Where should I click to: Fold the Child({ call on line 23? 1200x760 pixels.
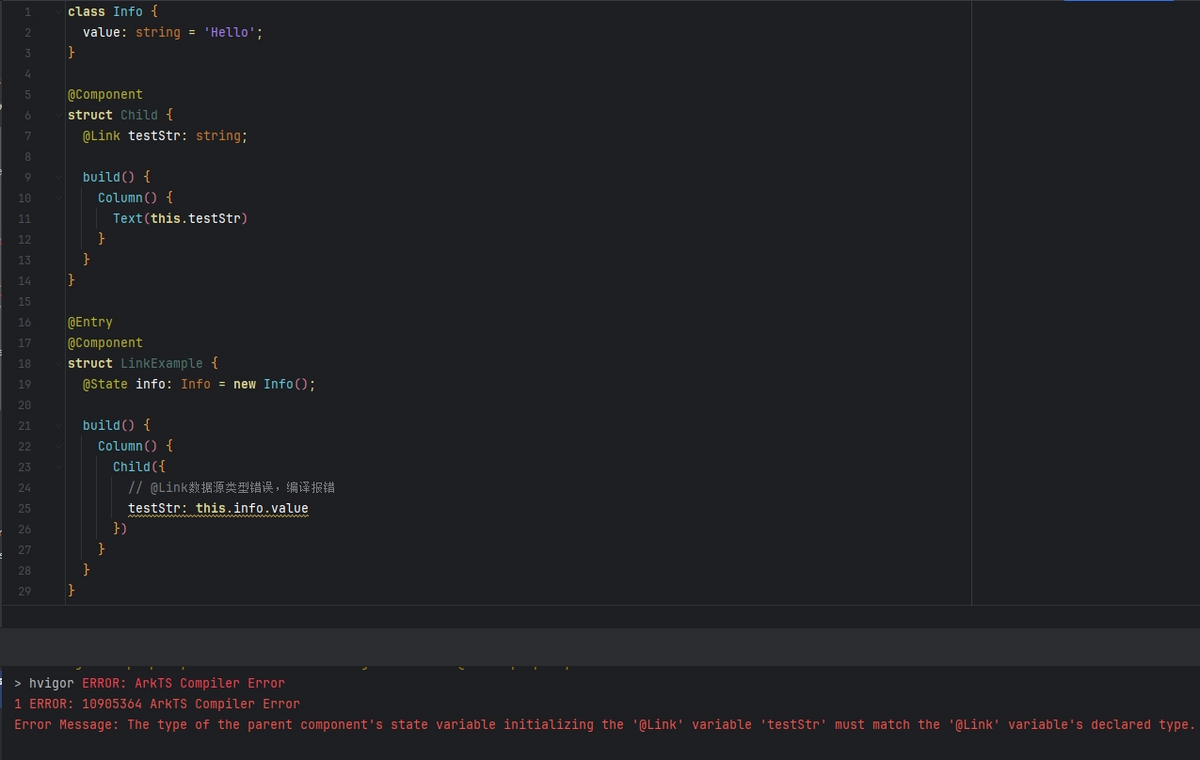coord(58,467)
